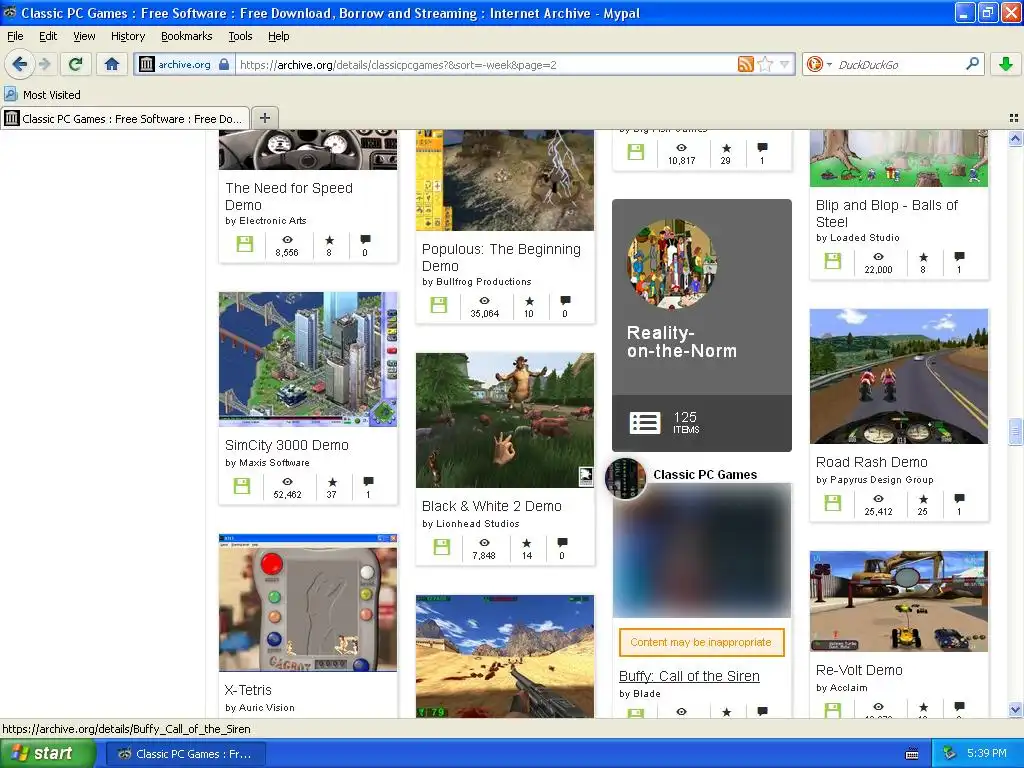The width and height of the screenshot is (1024, 768).
Task: Open the Downloads green arrow button
Action: (x=1006, y=64)
